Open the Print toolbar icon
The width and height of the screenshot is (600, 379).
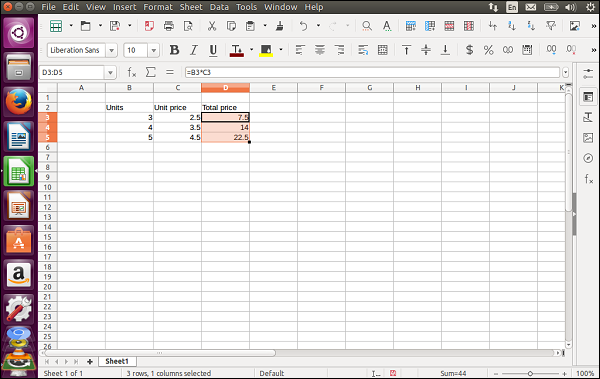pyautogui.click(x=168, y=26)
